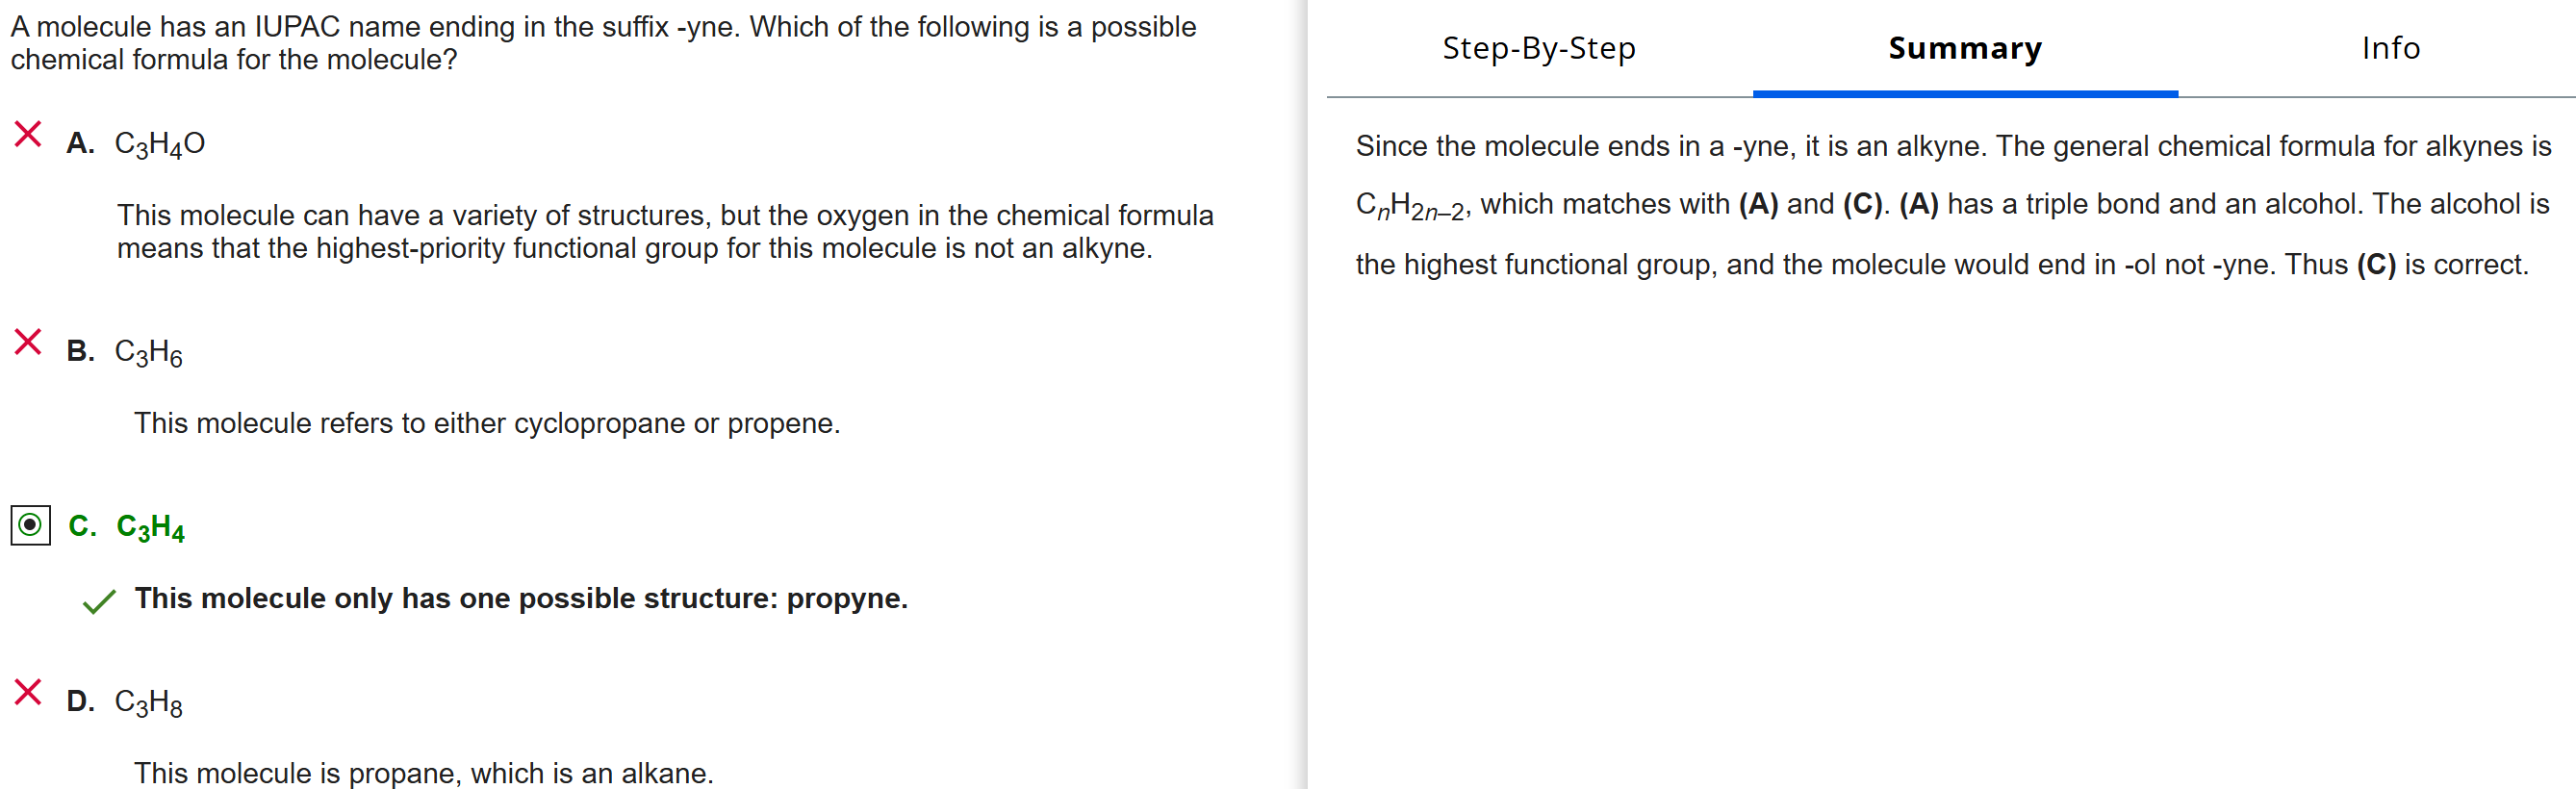Choose the green C3H4 answer option

coord(151,527)
